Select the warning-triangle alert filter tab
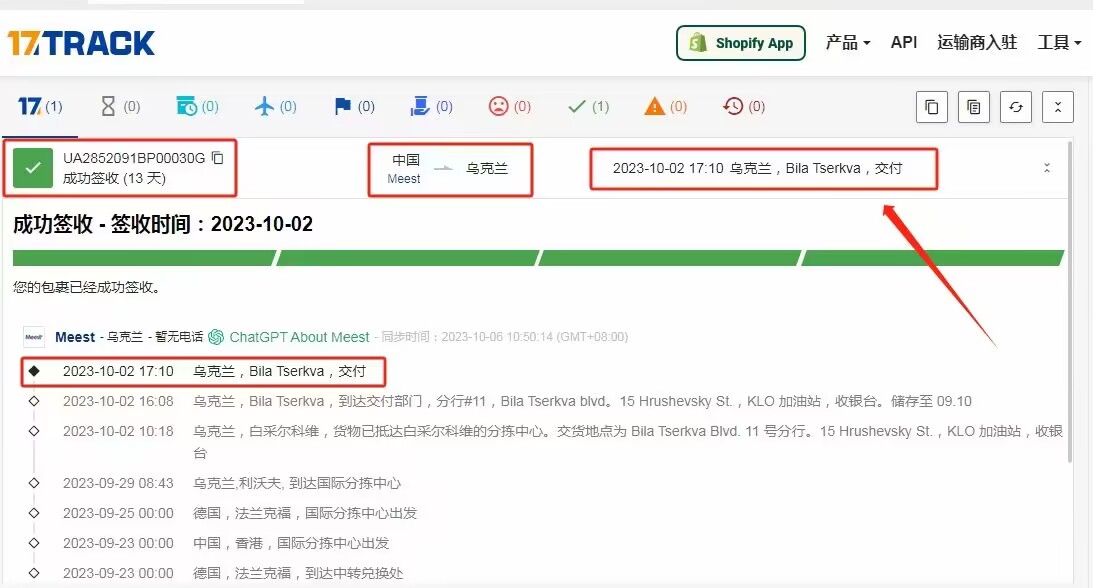Image resolution: width=1093 pixels, height=588 pixels. (x=666, y=107)
